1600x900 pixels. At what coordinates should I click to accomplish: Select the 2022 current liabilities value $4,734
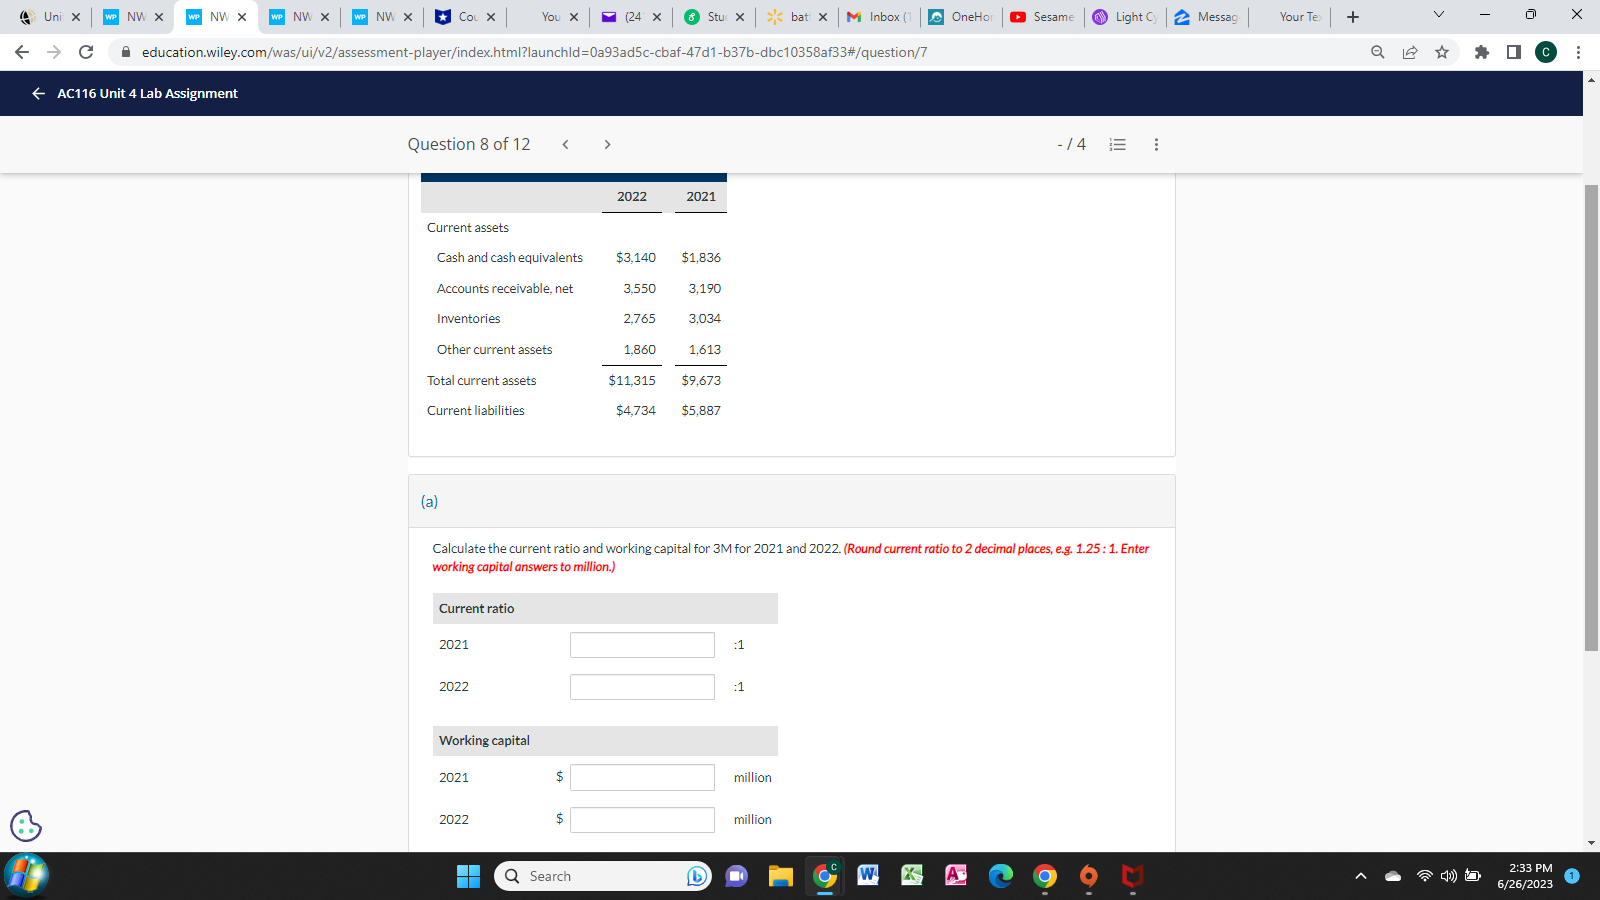[636, 410]
